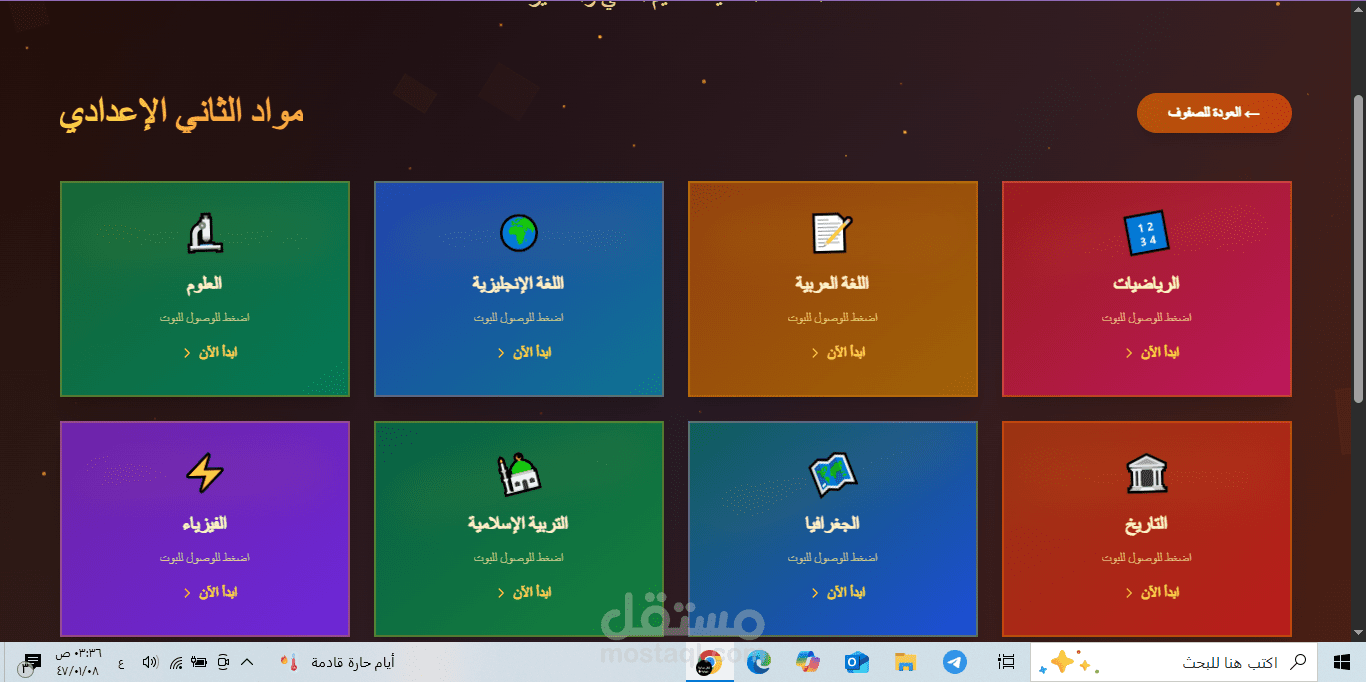Click the مواد الثاني الإعدادي heading

[182, 113]
